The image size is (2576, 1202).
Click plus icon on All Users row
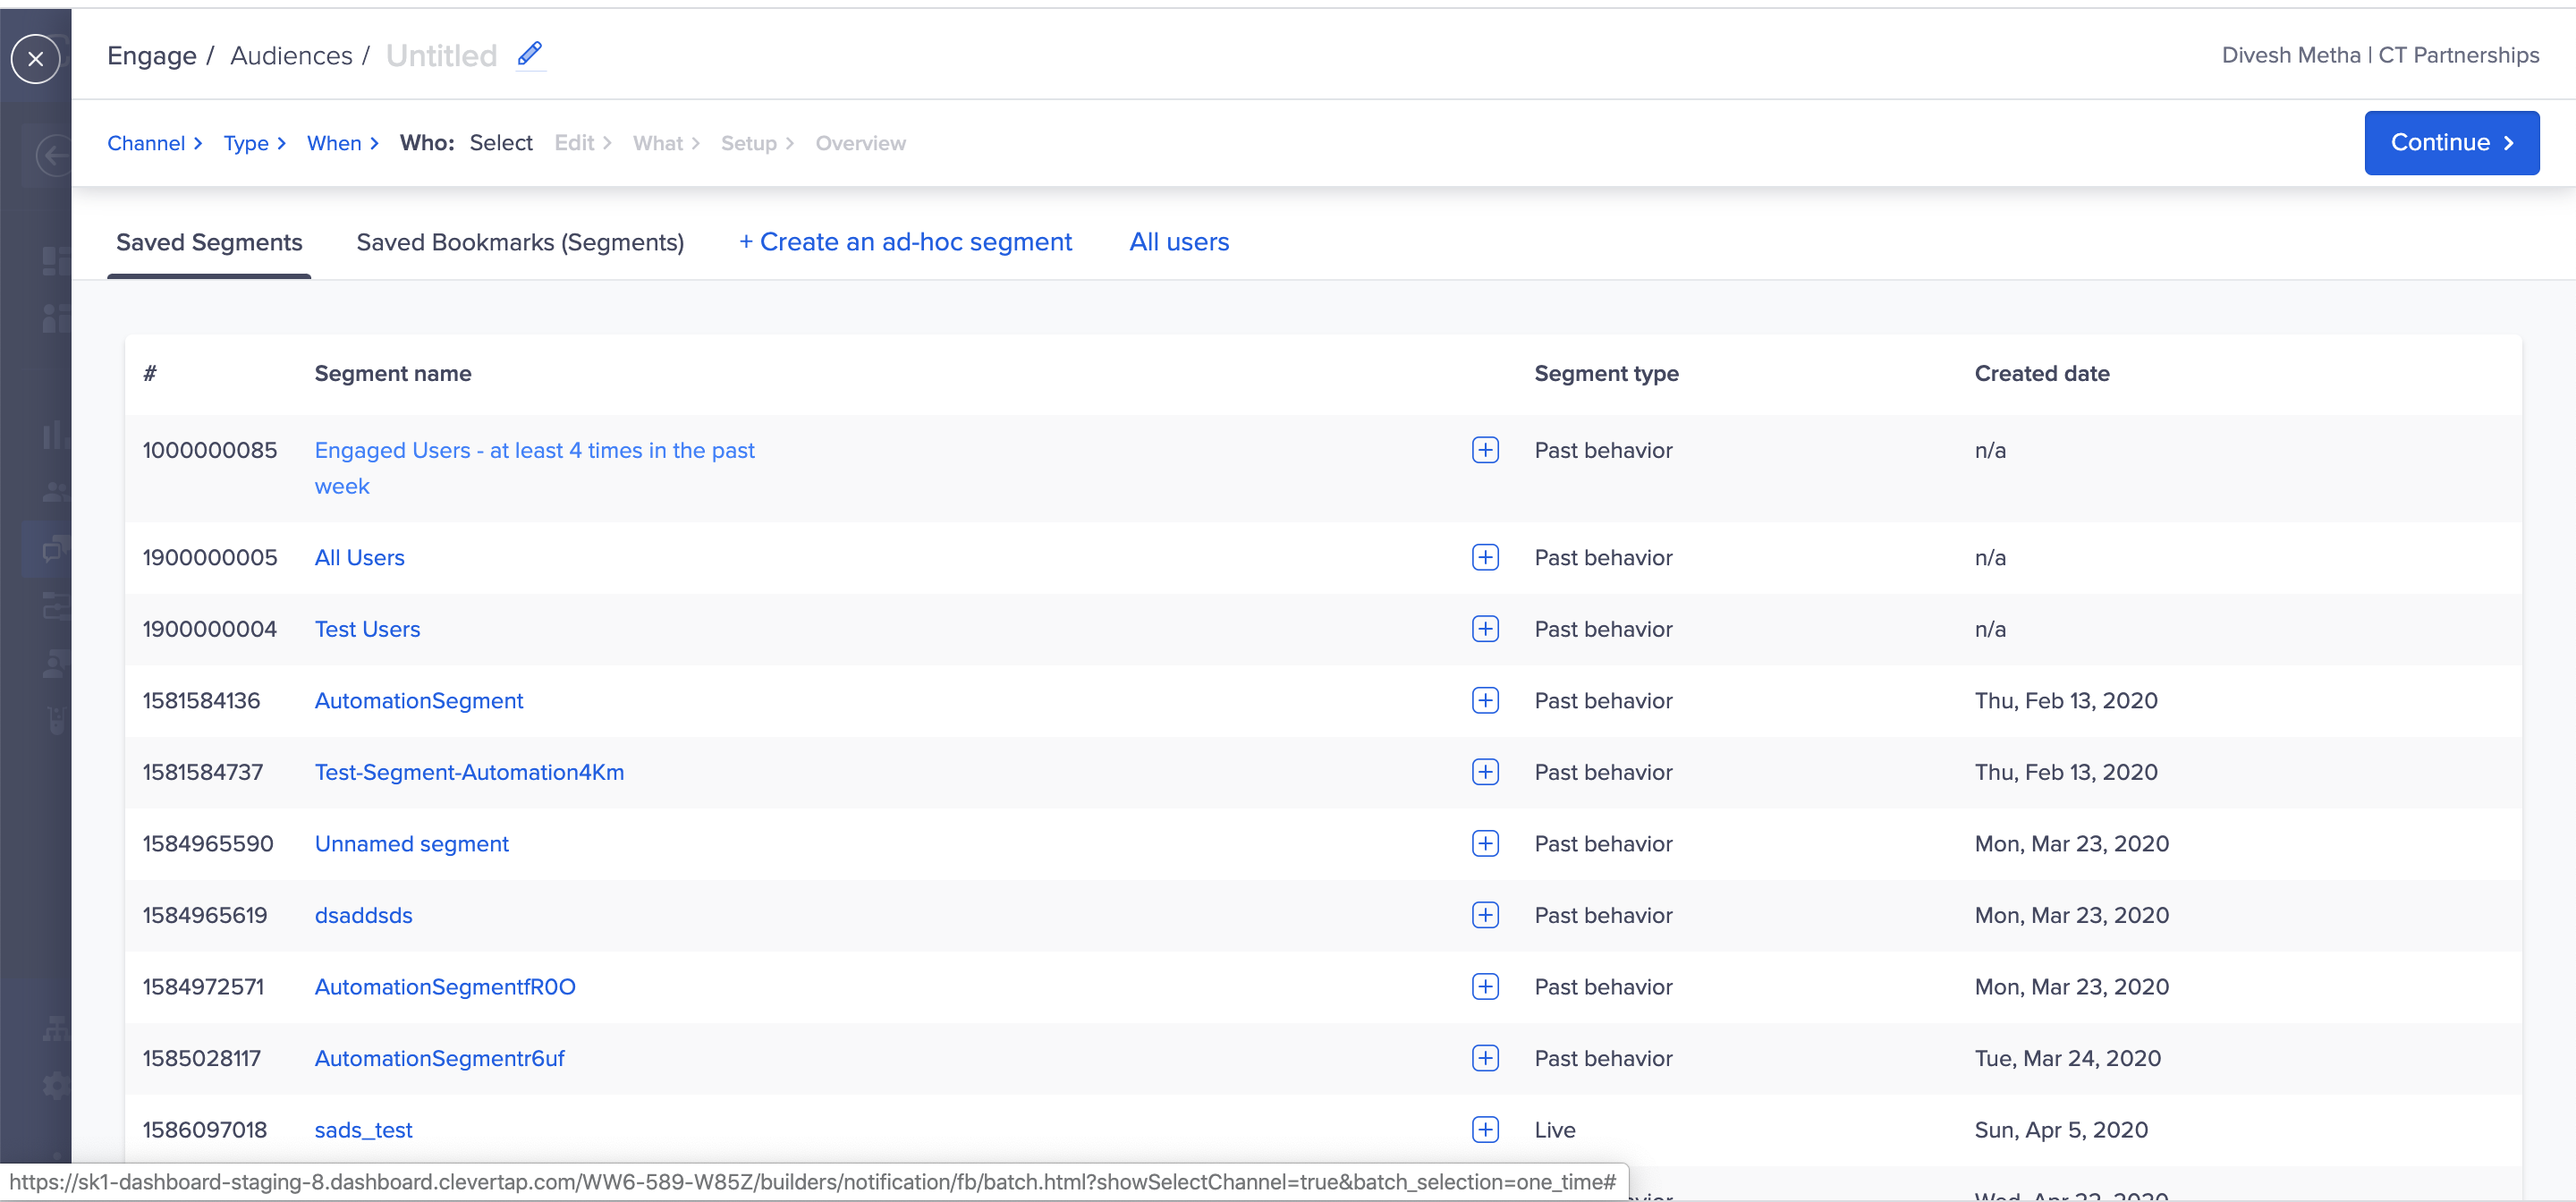(x=1485, y=557)
